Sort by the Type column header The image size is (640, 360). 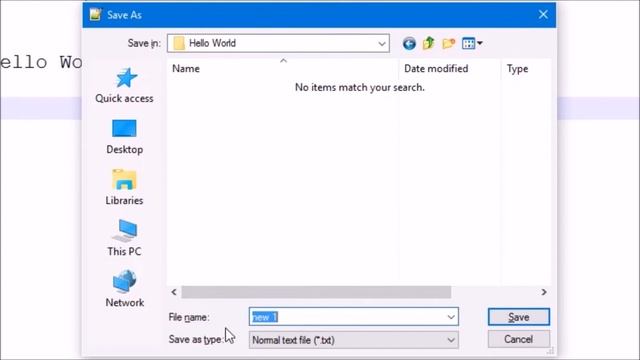click(x=526, y=69)
